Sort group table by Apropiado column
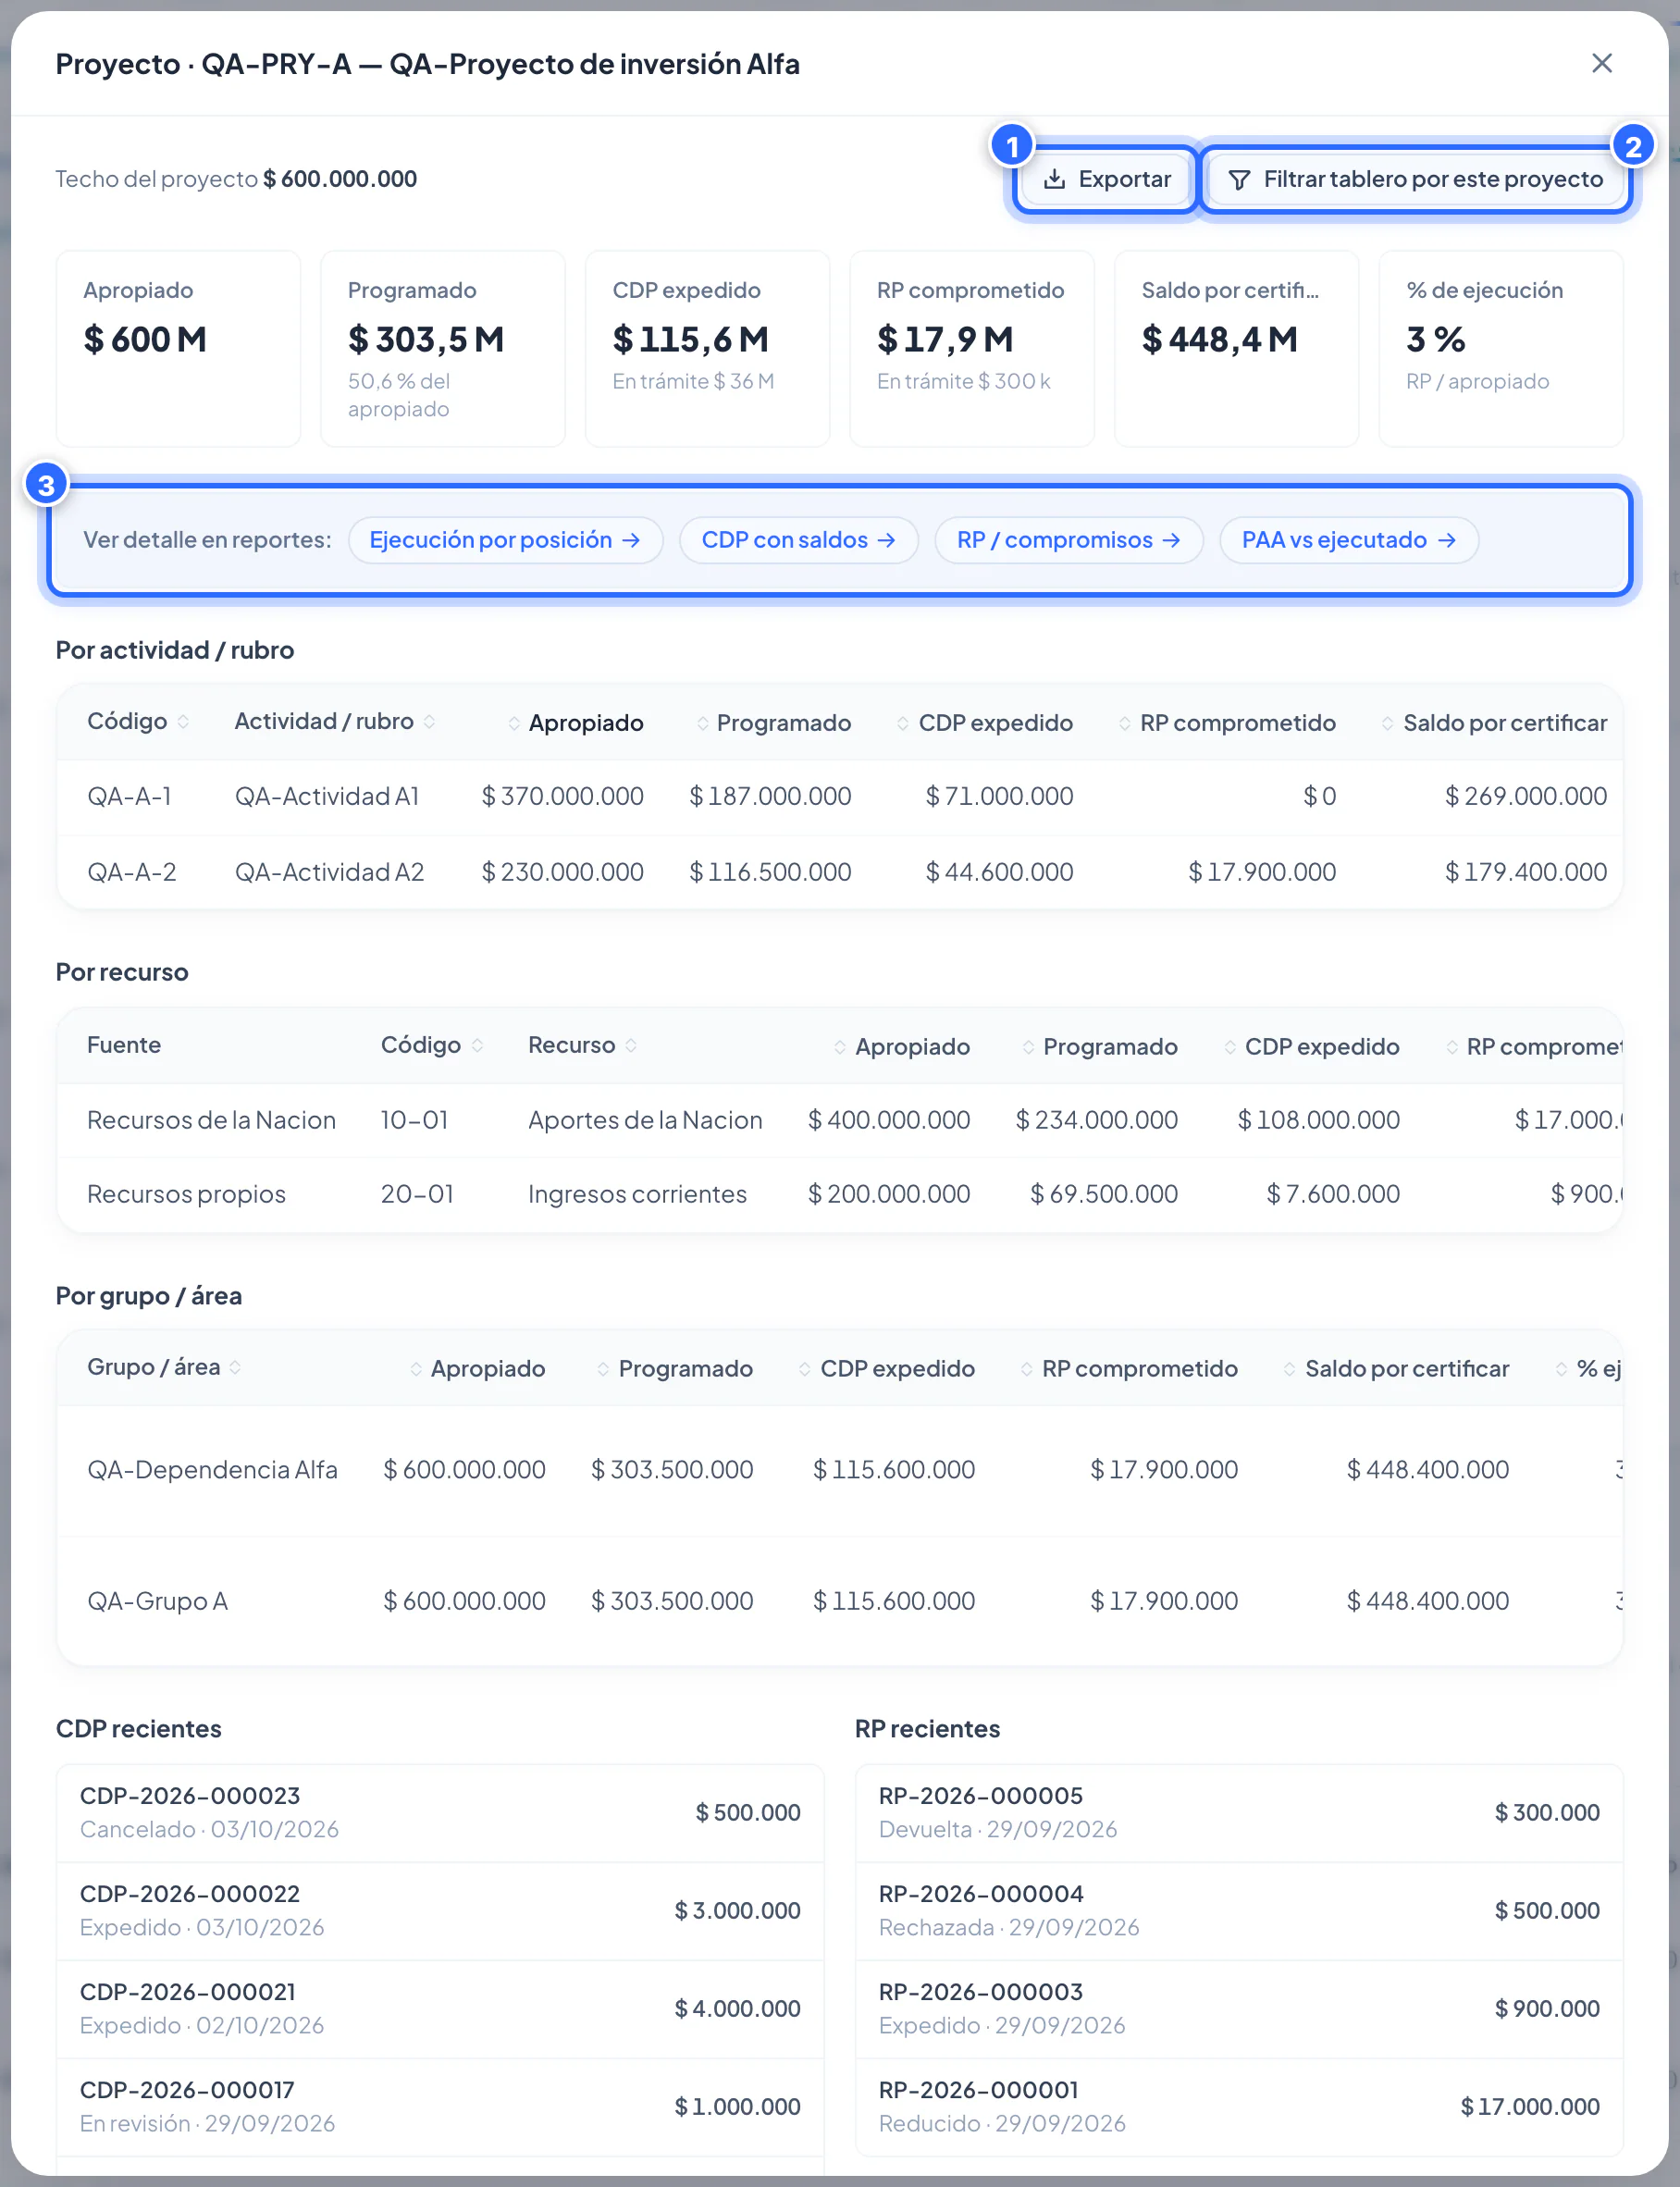 coord(477,1369)
